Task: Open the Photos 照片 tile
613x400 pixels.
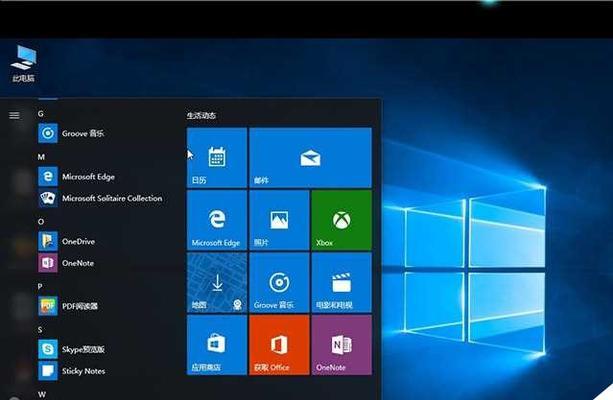Action: coord(279,220)
